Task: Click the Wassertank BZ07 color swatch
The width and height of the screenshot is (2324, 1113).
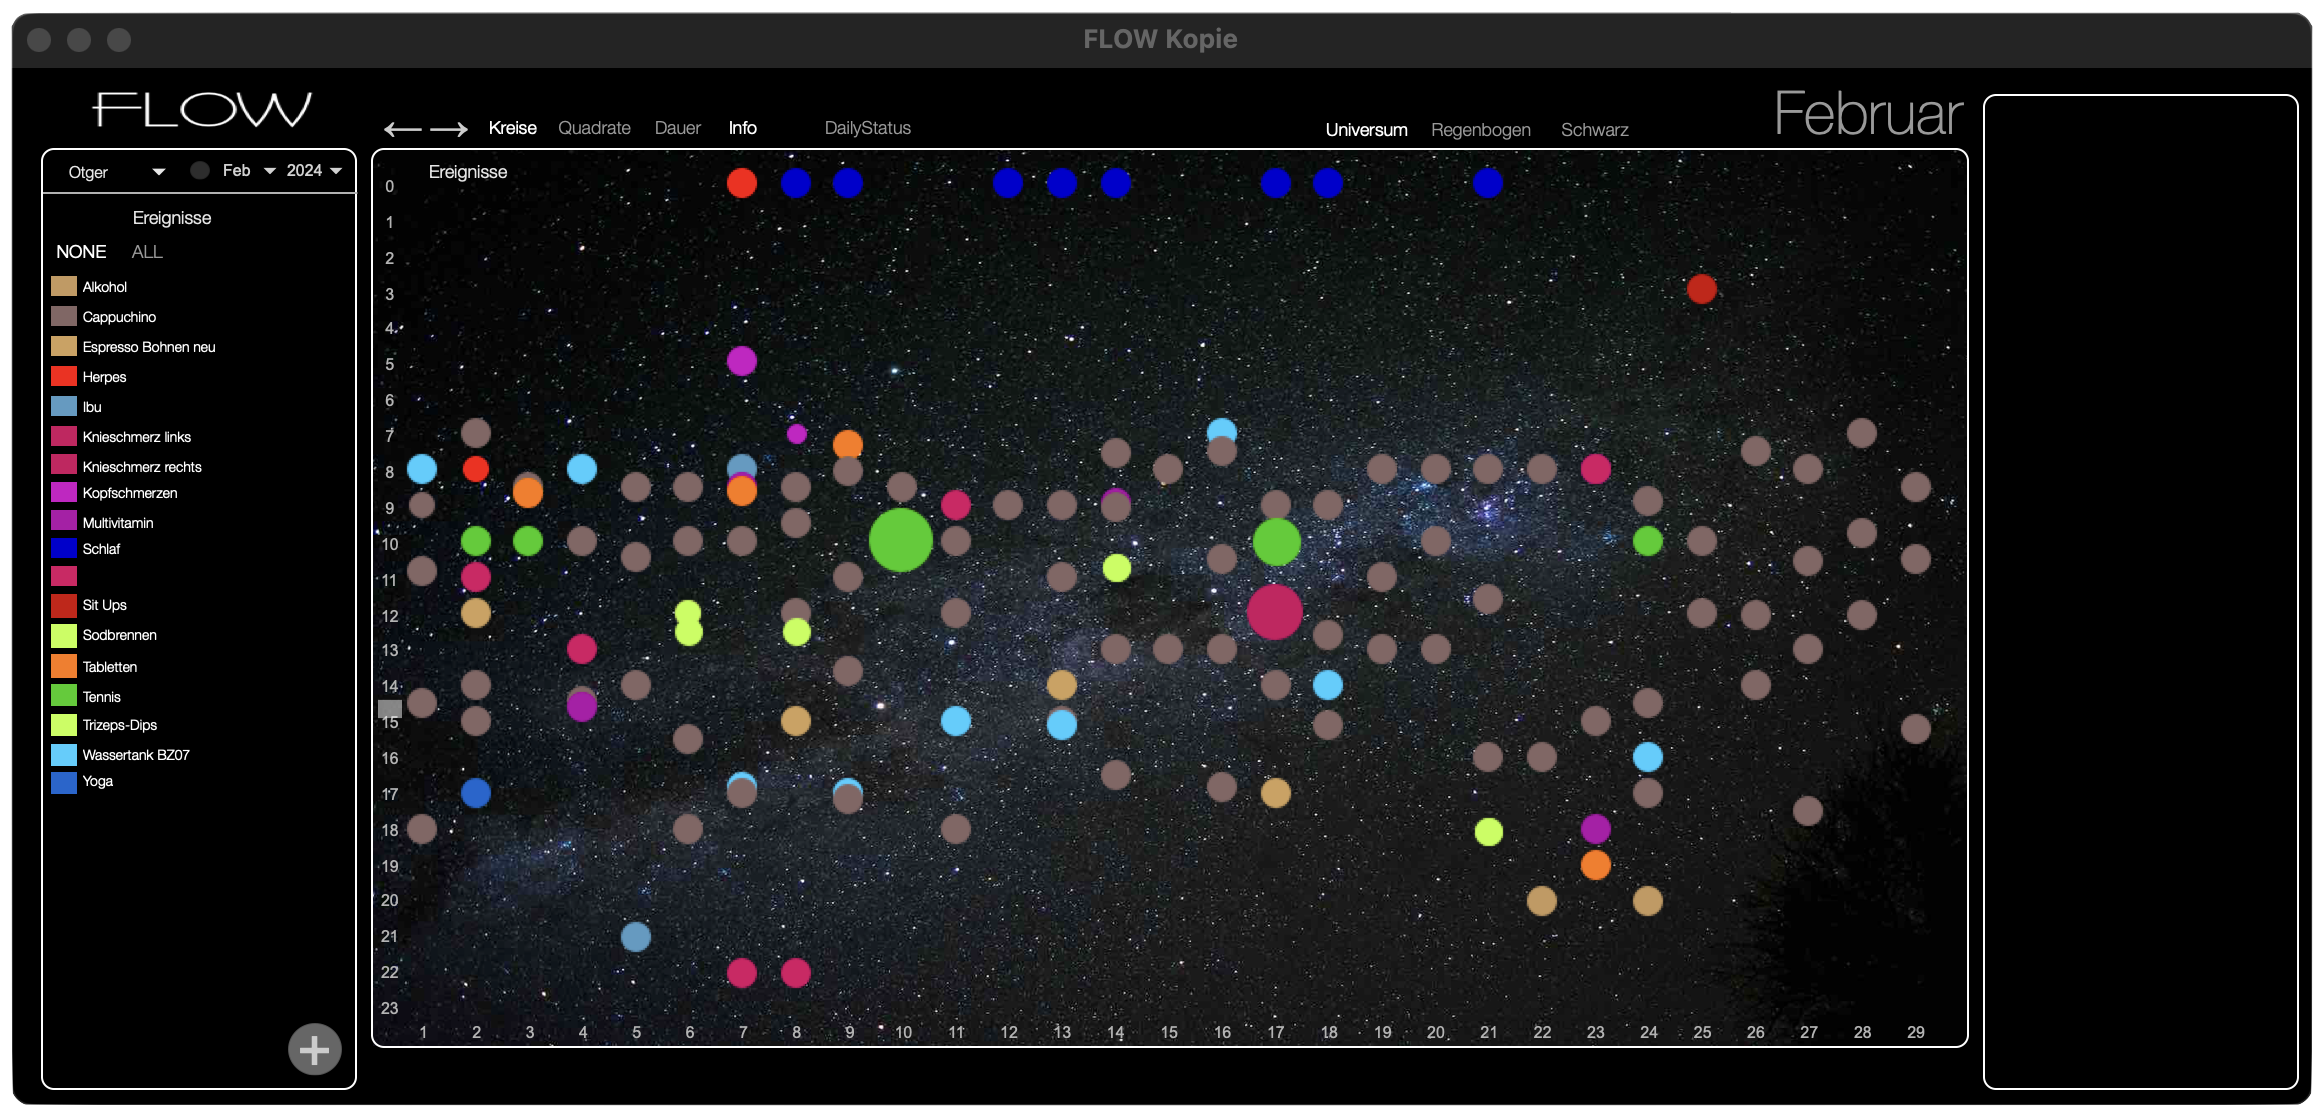Action: (x=64, y=754)
